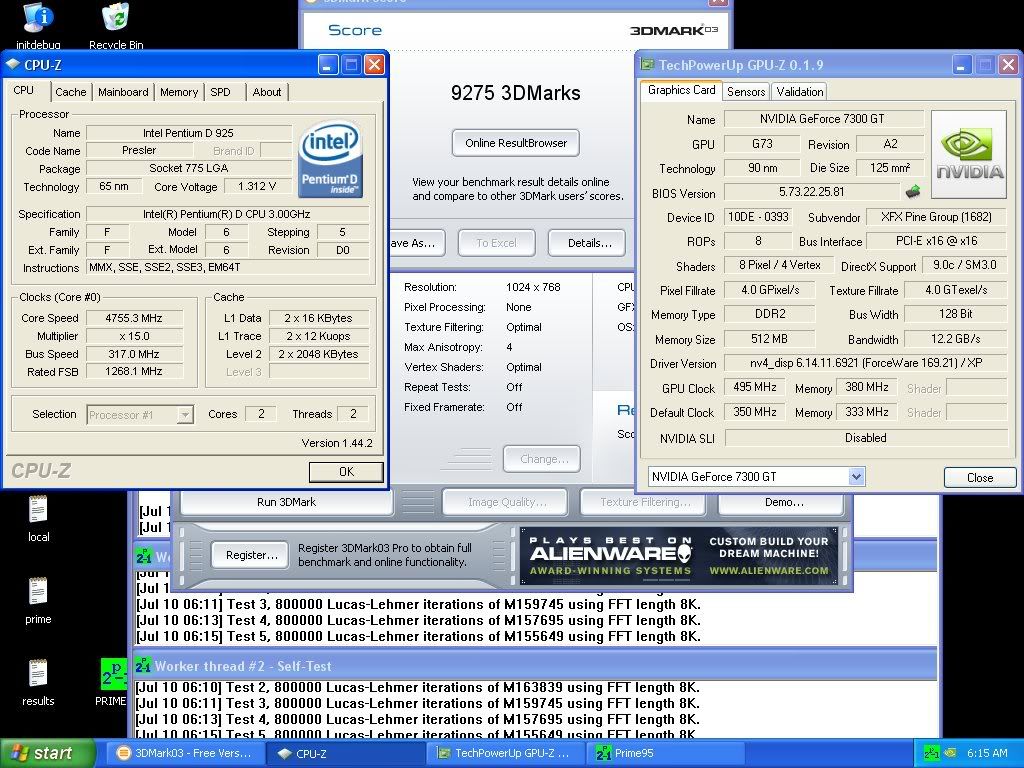Click the GPU-Z title bar icon

(647, 64)
